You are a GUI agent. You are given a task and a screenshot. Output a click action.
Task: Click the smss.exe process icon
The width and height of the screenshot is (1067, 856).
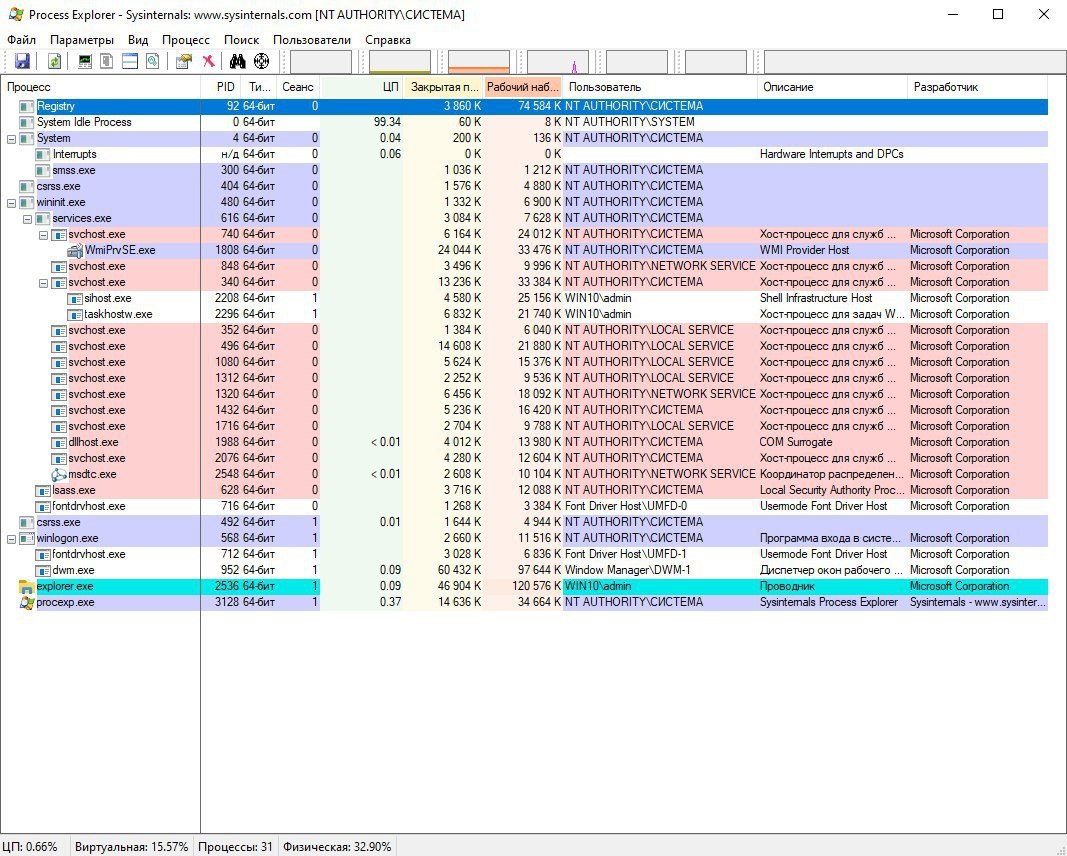coord(43,170)
